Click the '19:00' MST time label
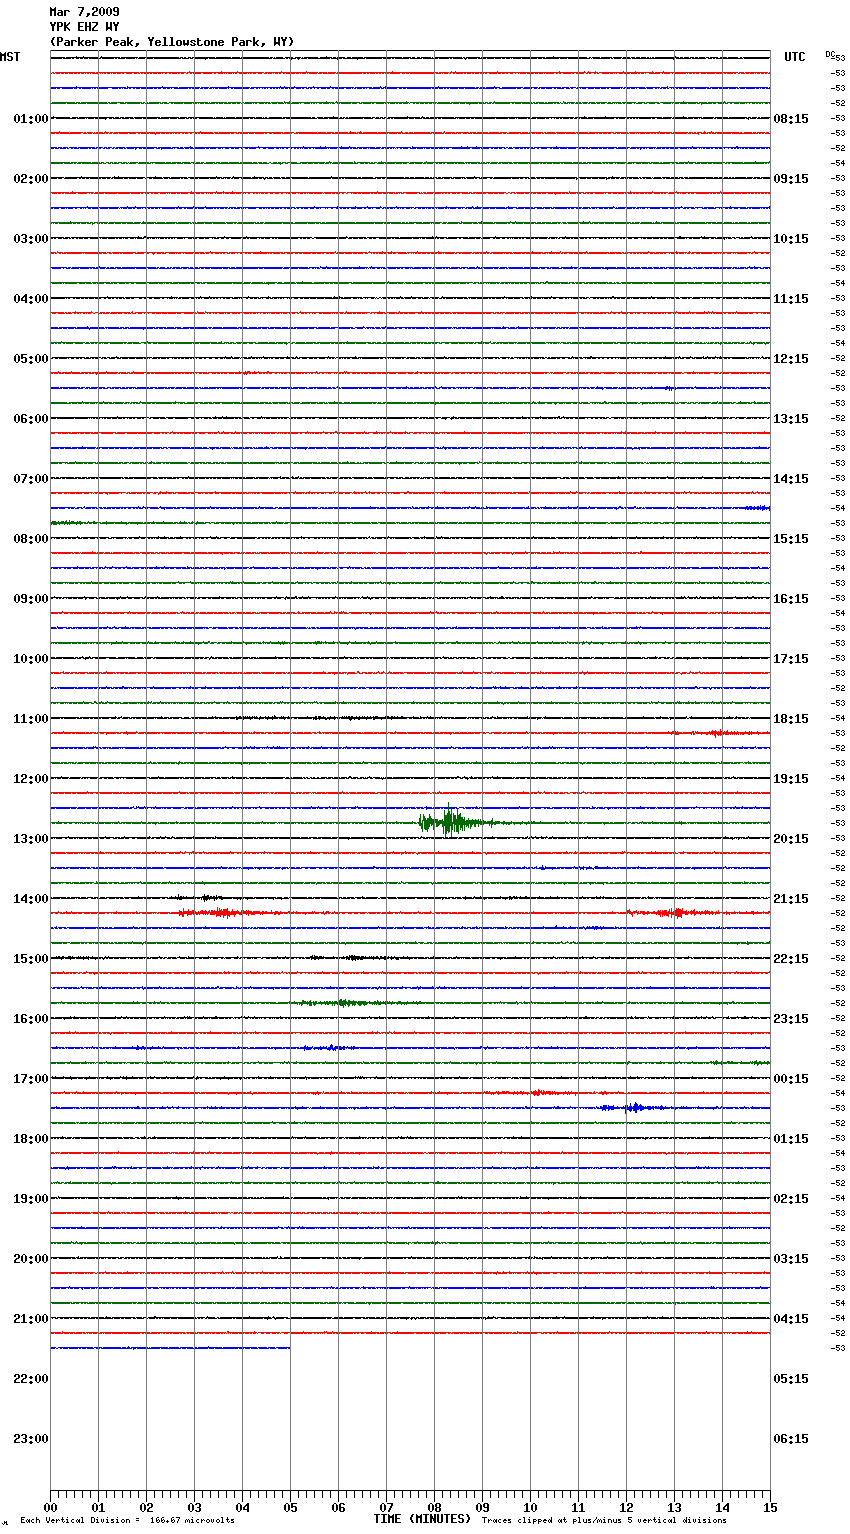The image size is (850, 1534). (x=31, y=1199)
